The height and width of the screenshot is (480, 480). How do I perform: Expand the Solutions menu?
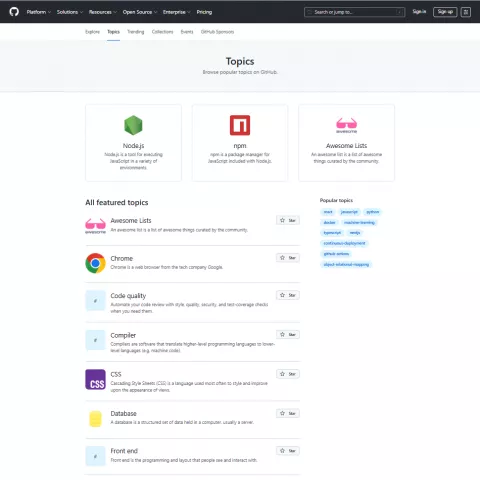70,12
